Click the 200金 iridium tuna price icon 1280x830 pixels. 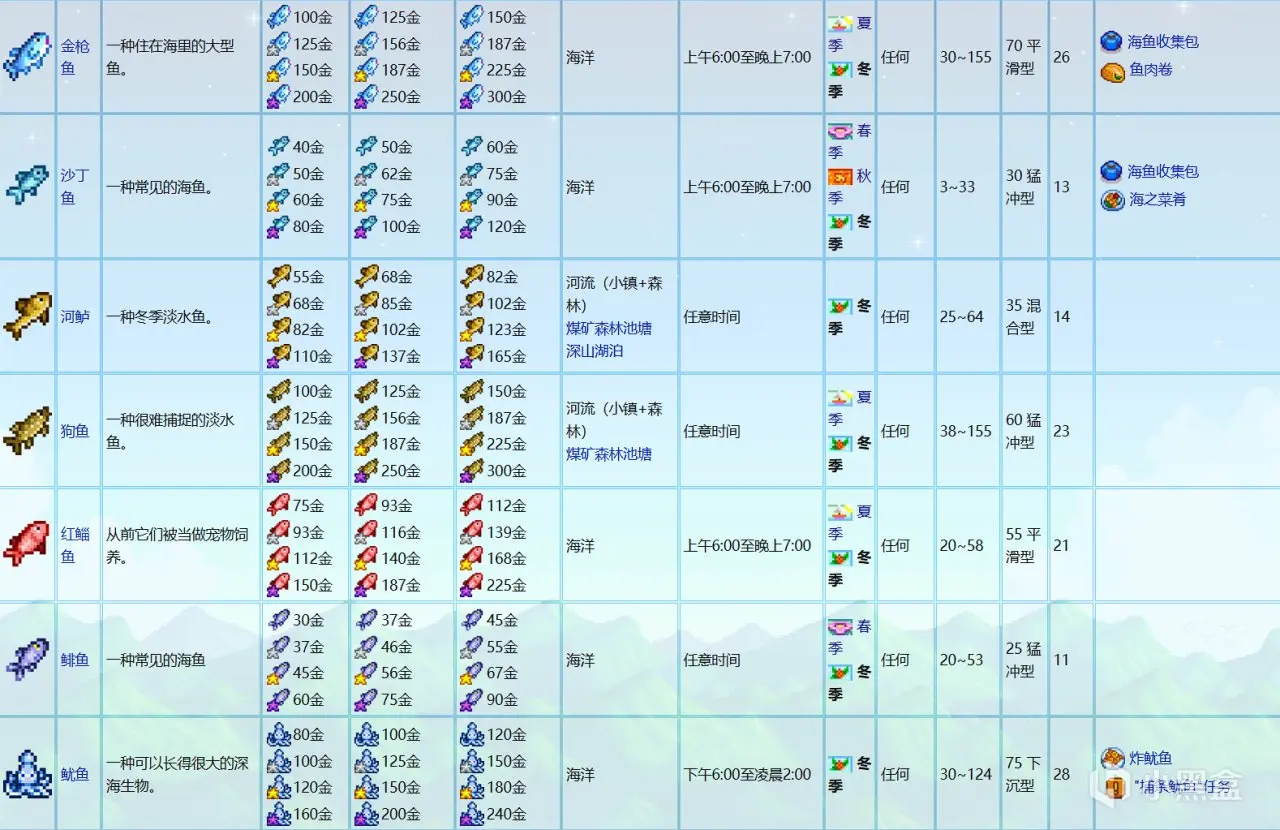(277, 97)
